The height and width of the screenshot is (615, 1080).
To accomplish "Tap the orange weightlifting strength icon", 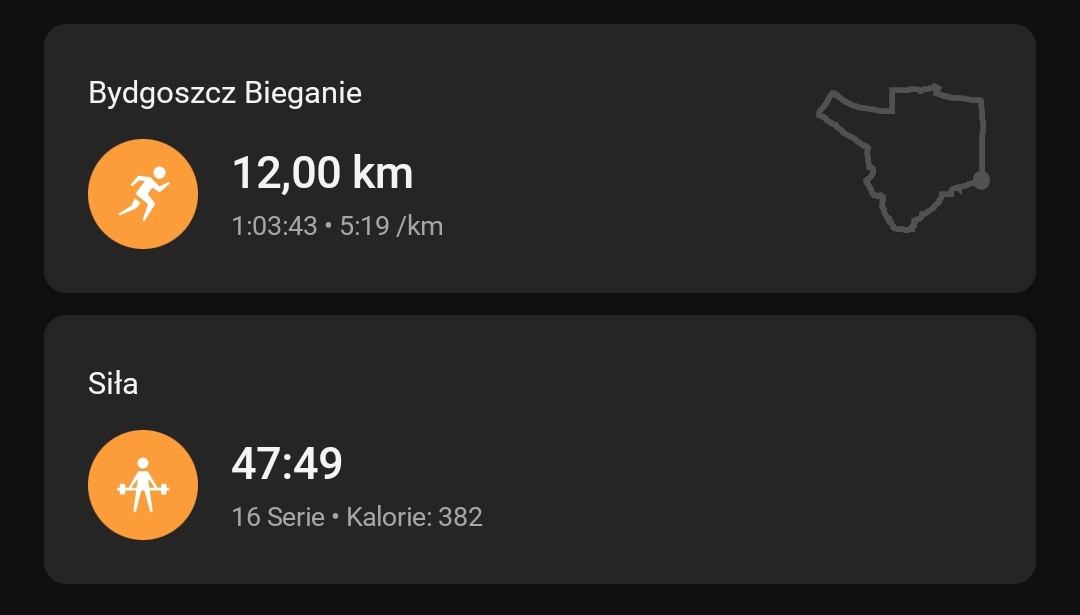I will [x=143, y=485].
